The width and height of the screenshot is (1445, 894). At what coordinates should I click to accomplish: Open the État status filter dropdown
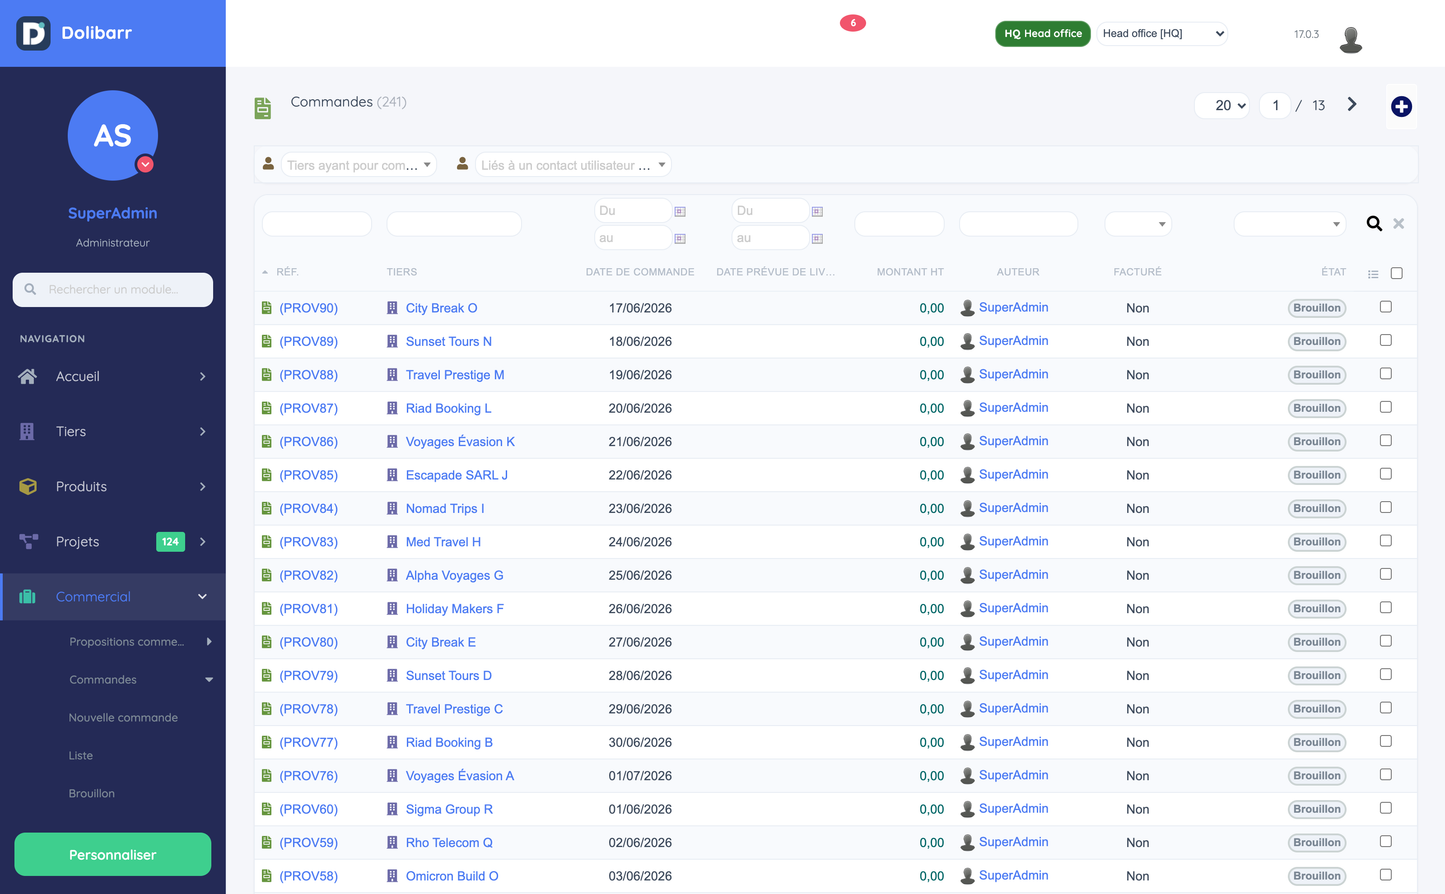1289,224
